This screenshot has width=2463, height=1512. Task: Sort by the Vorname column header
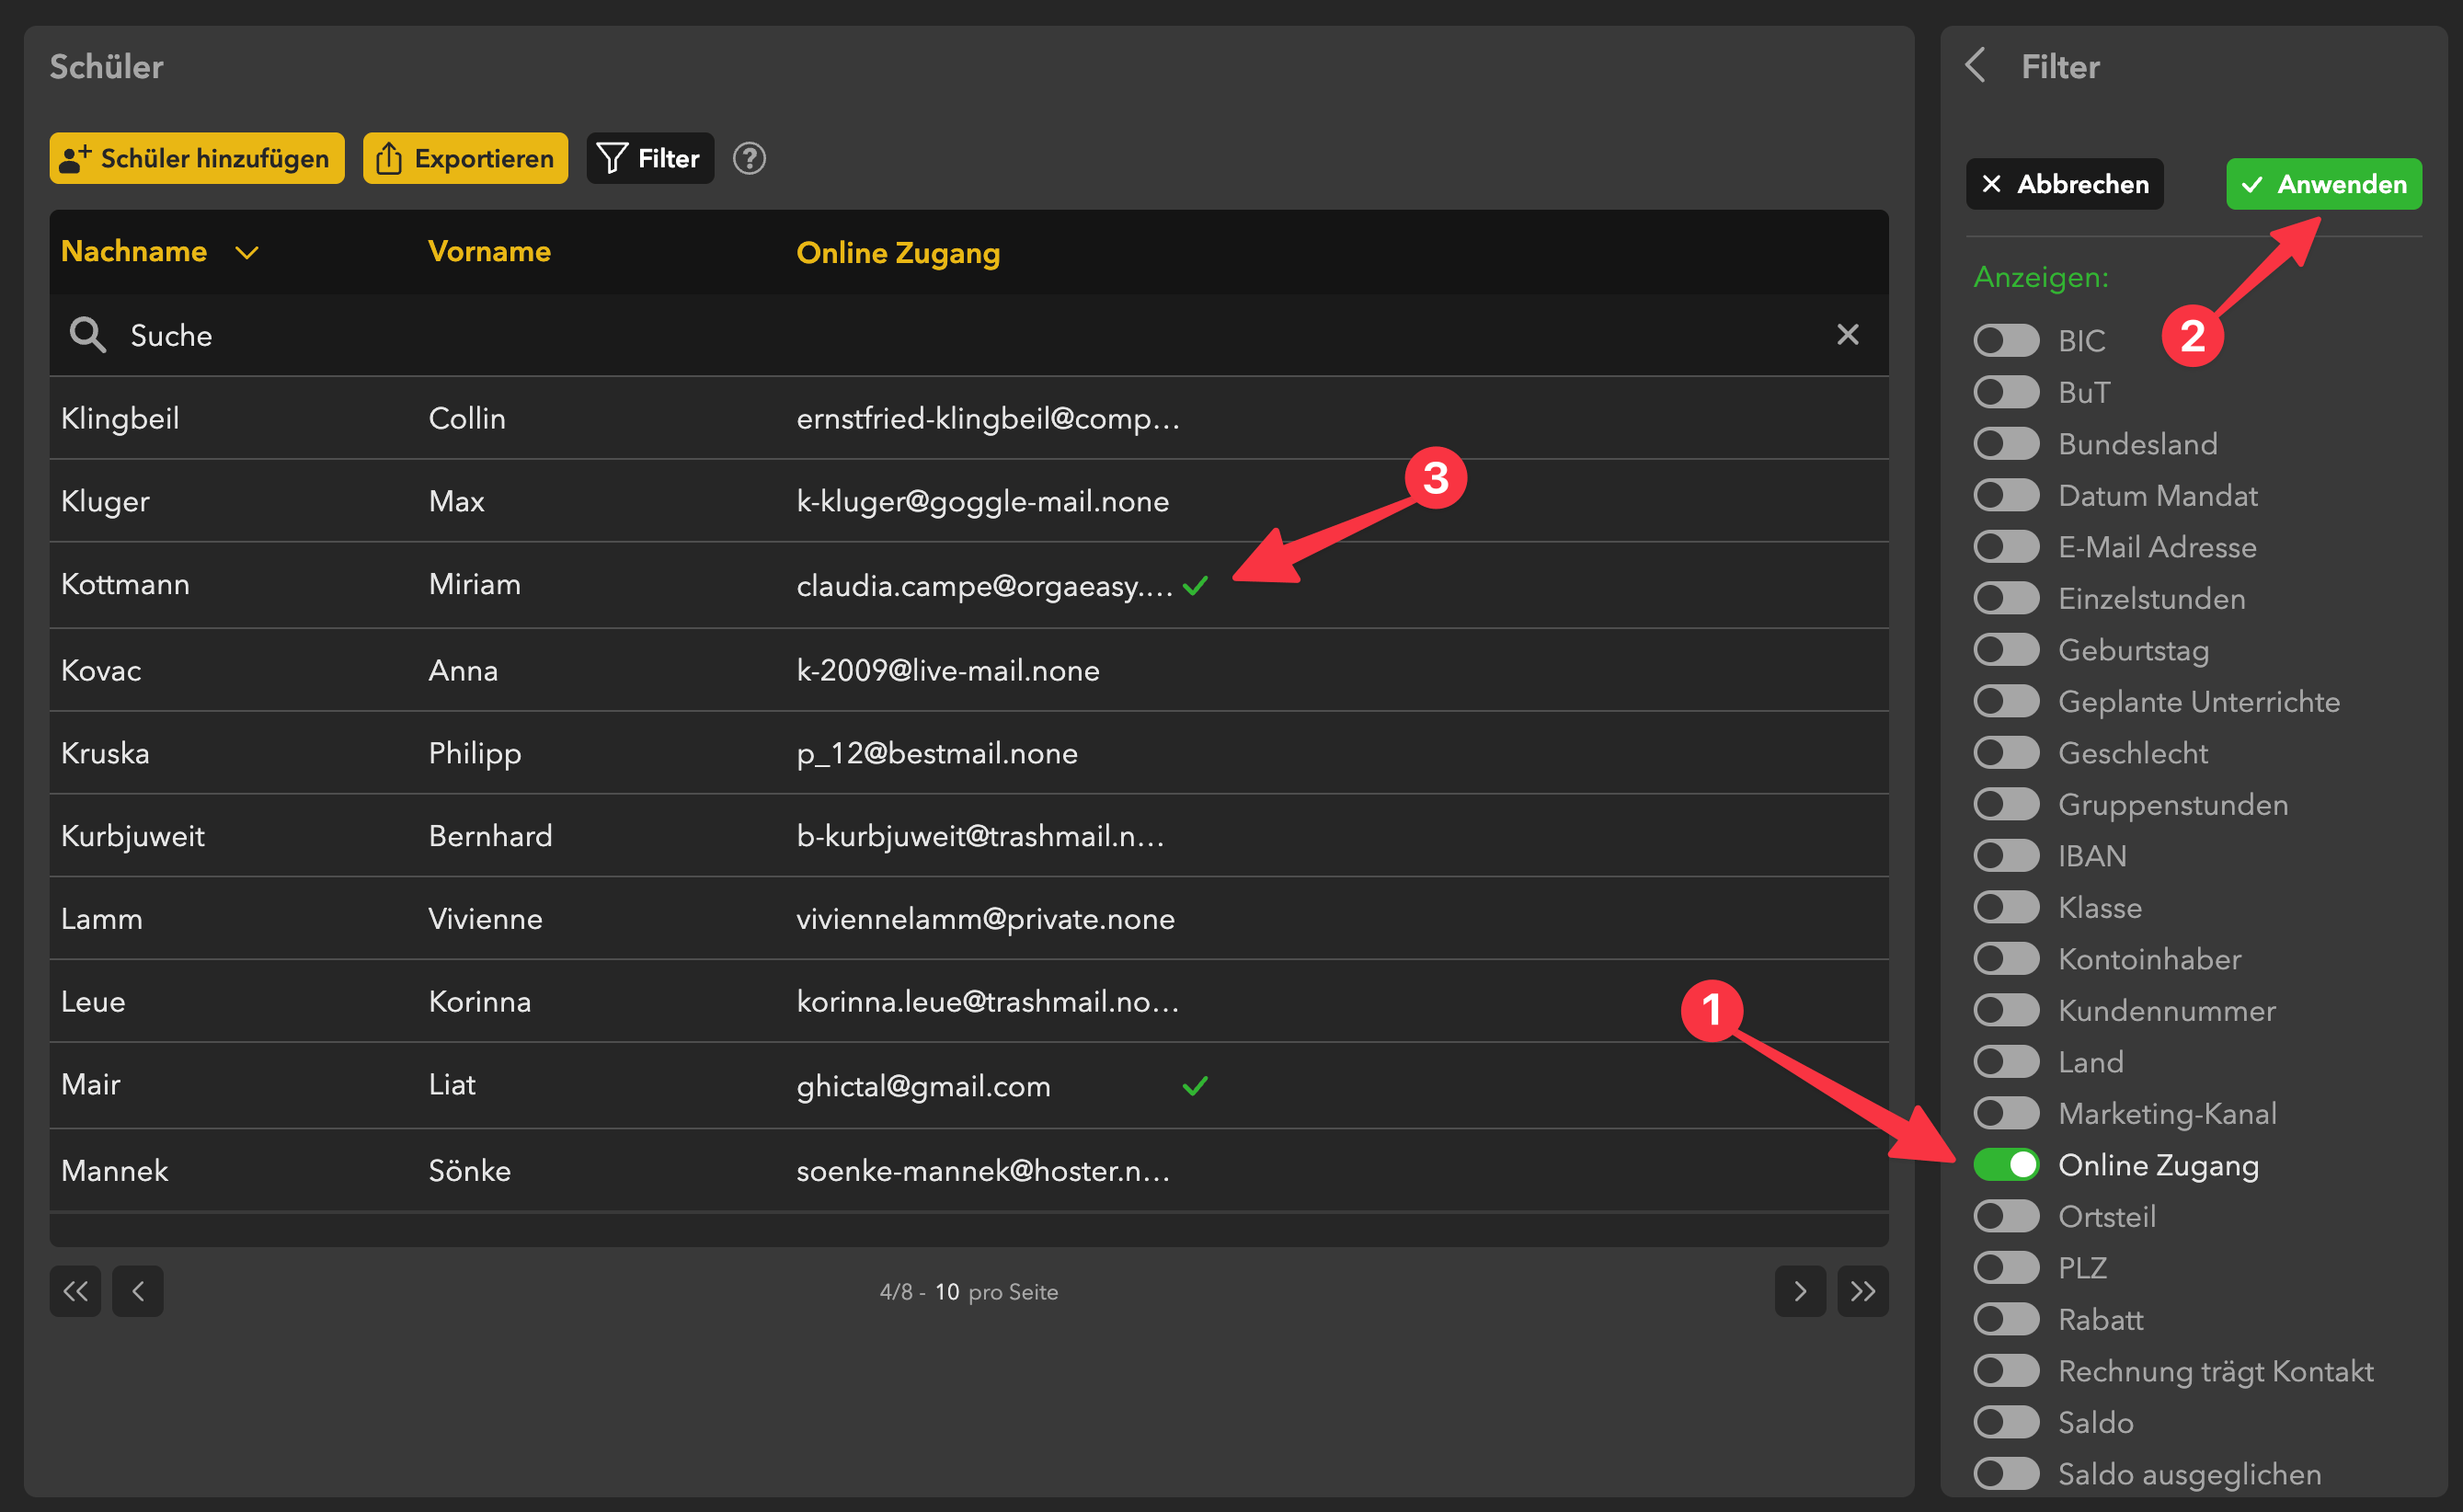489,251
